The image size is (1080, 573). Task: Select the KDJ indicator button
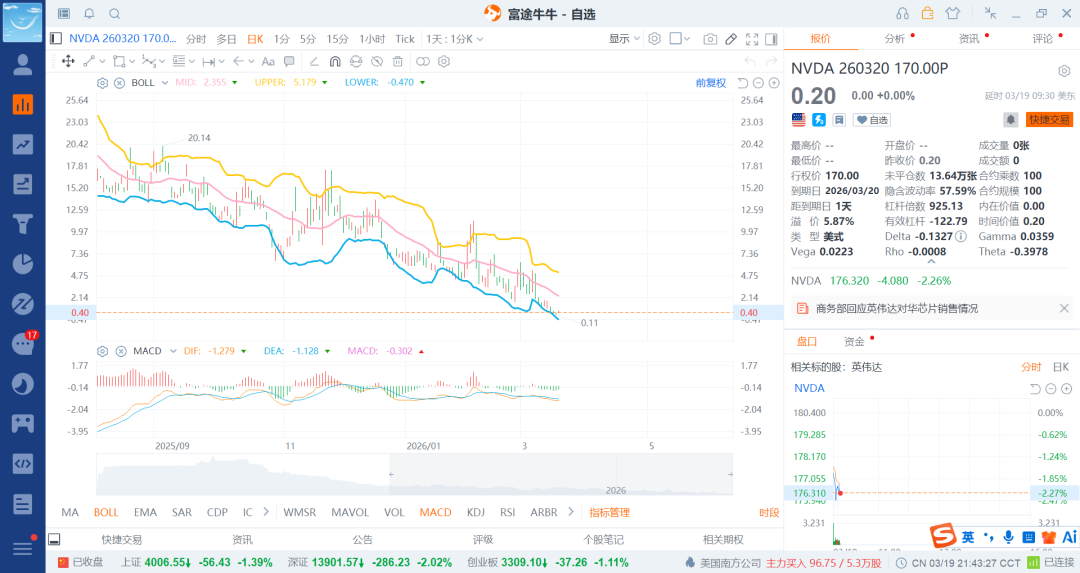pos(476,512)
